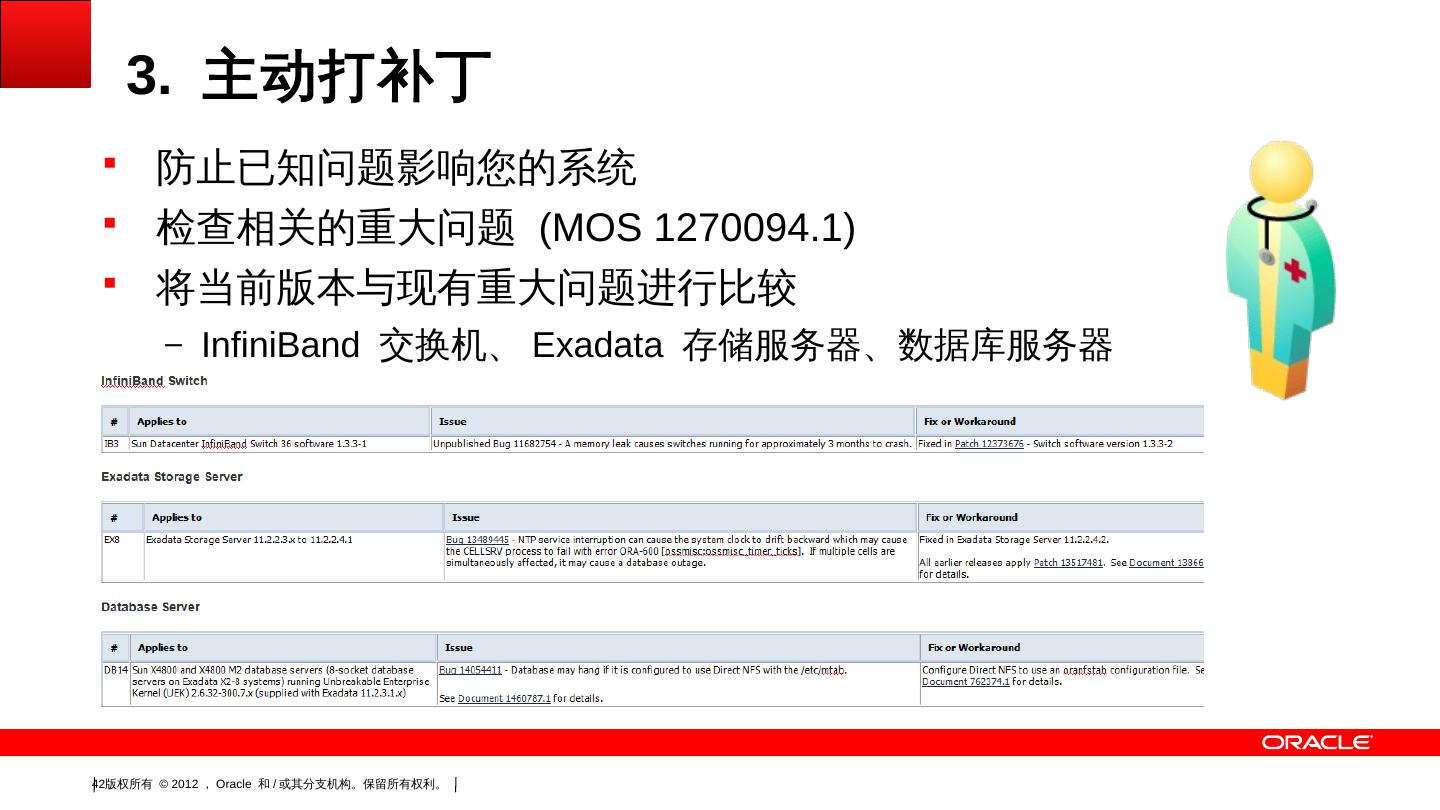Click the doctor figure clipart image

point(1281,270)
